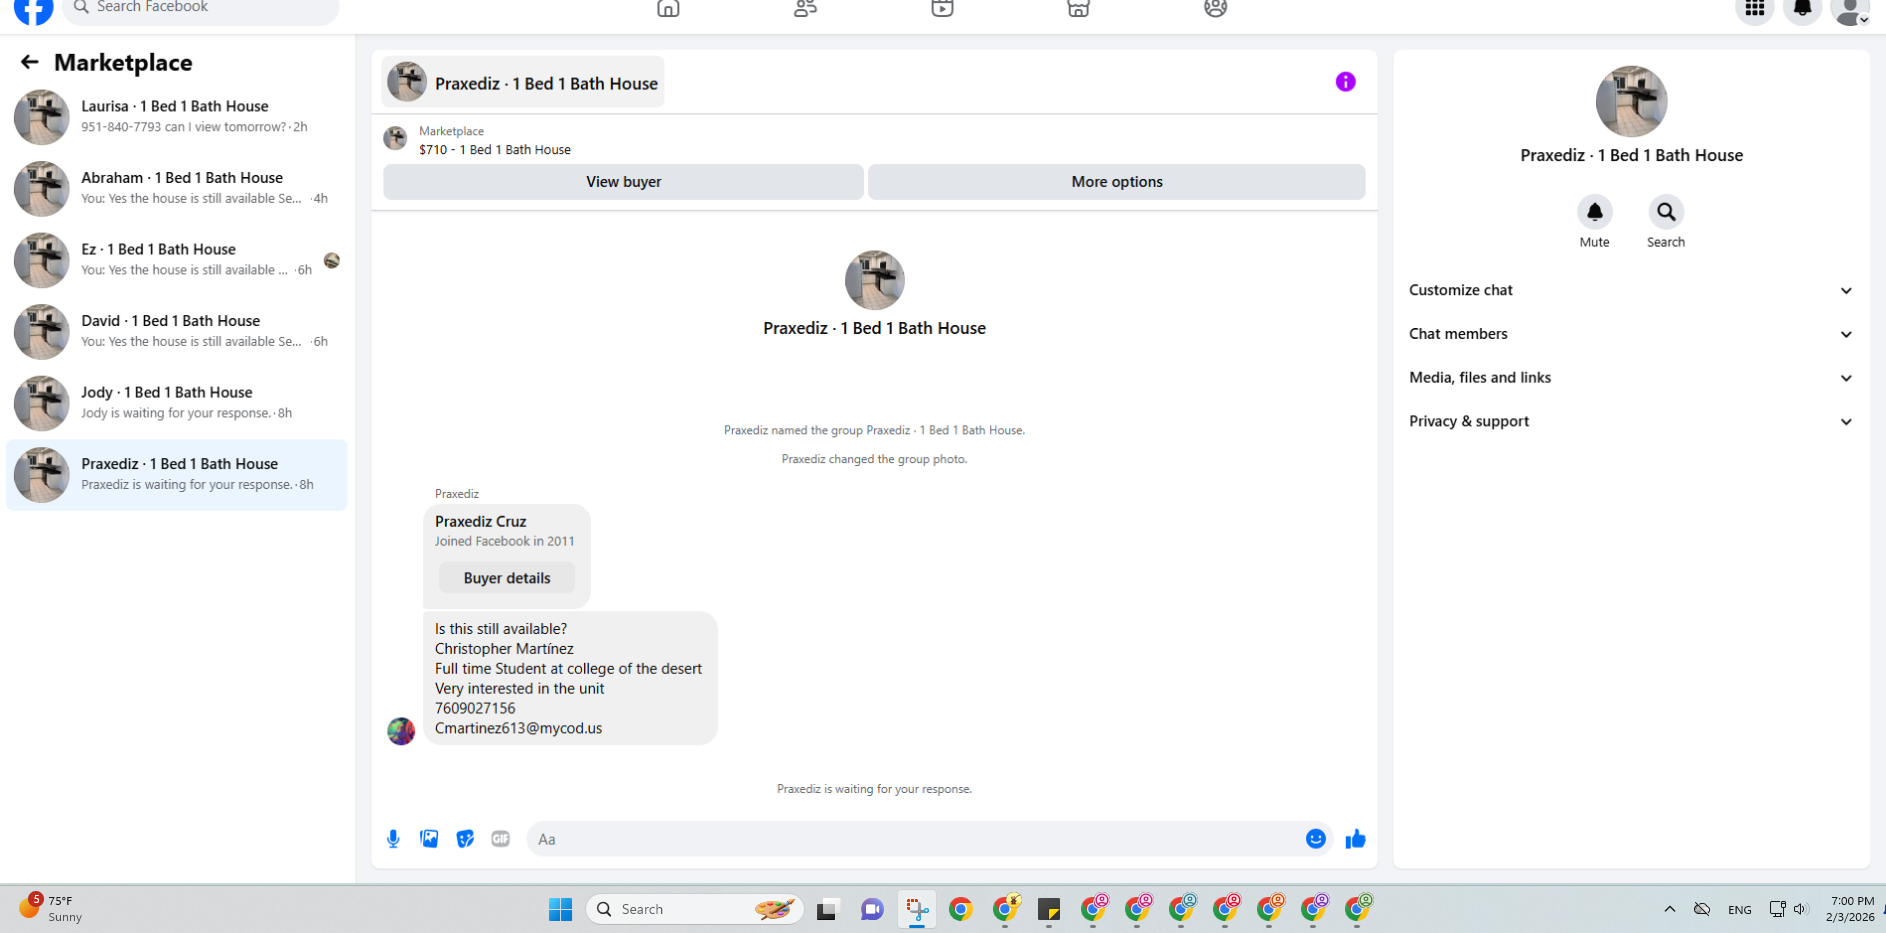This screenshot has width=1886, height=933.
Task: Open Abraham's 1 Bed 1 Bath House chat
Action: point(177,188)
